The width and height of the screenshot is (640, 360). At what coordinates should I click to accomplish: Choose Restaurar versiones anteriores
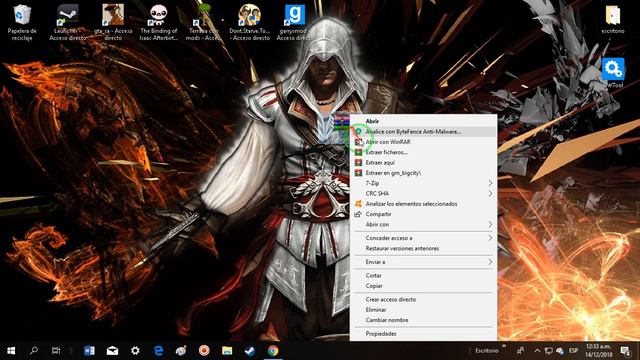point(424,249)
